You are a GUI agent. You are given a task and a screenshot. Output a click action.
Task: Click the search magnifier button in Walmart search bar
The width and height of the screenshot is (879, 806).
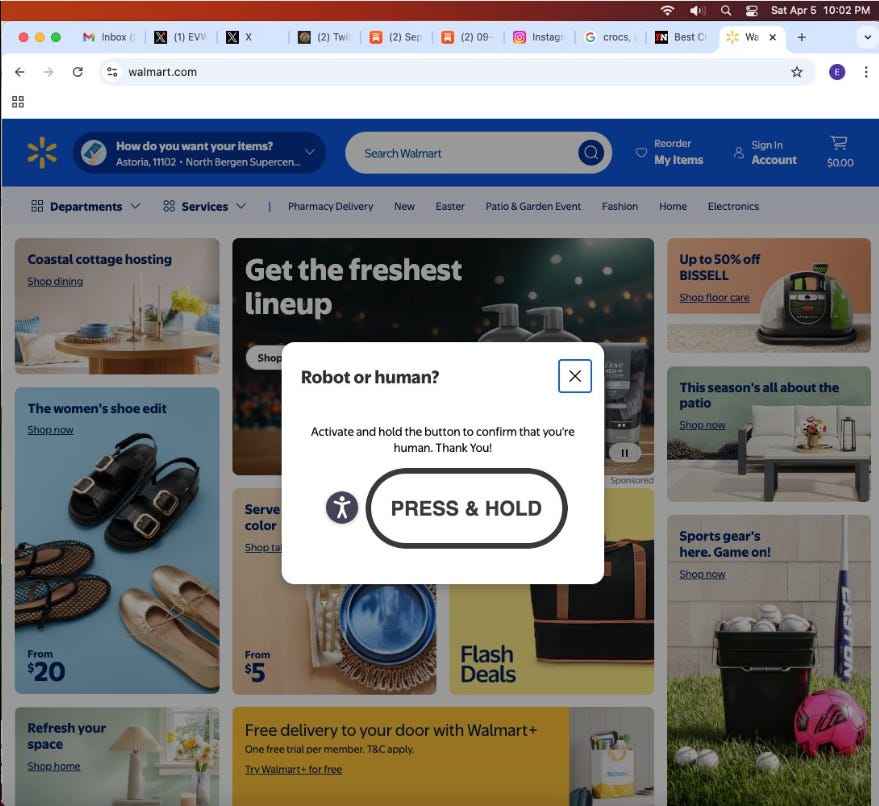point(591,152)
